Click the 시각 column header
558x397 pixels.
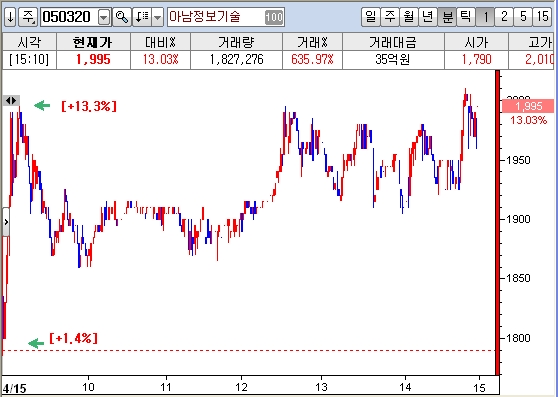click(x=29, y=42)
